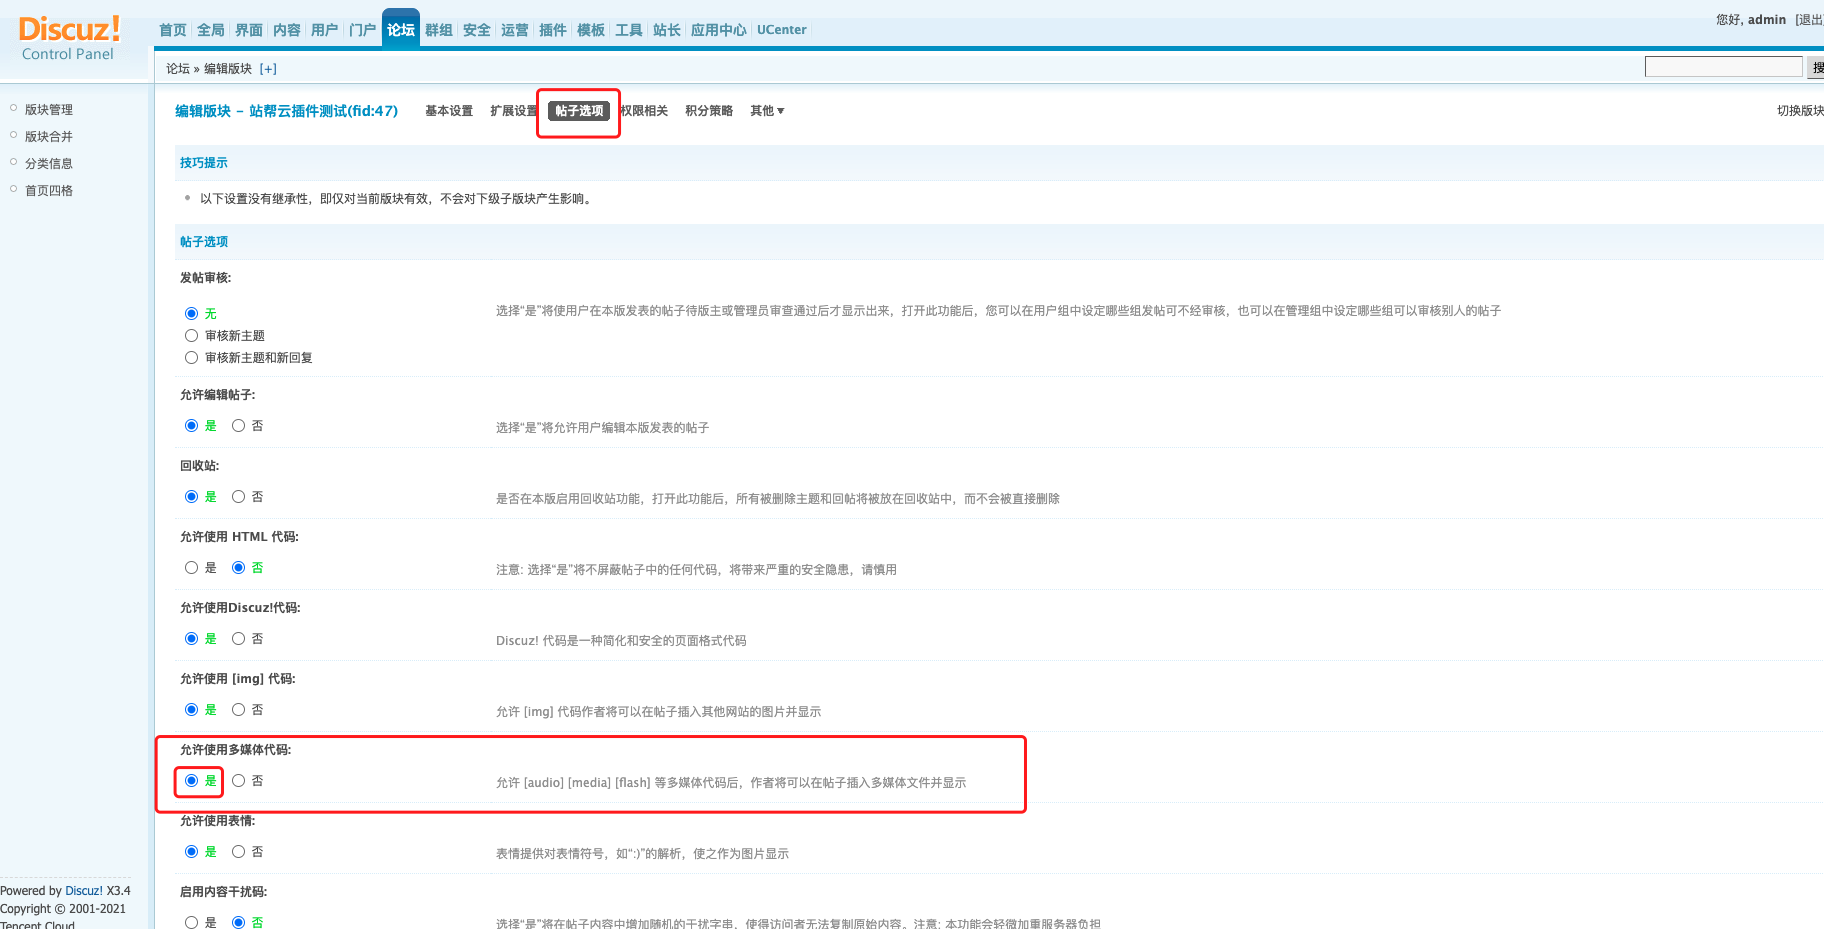Select 审核新主题 radio for post moderation

click(x=192, y=336)
